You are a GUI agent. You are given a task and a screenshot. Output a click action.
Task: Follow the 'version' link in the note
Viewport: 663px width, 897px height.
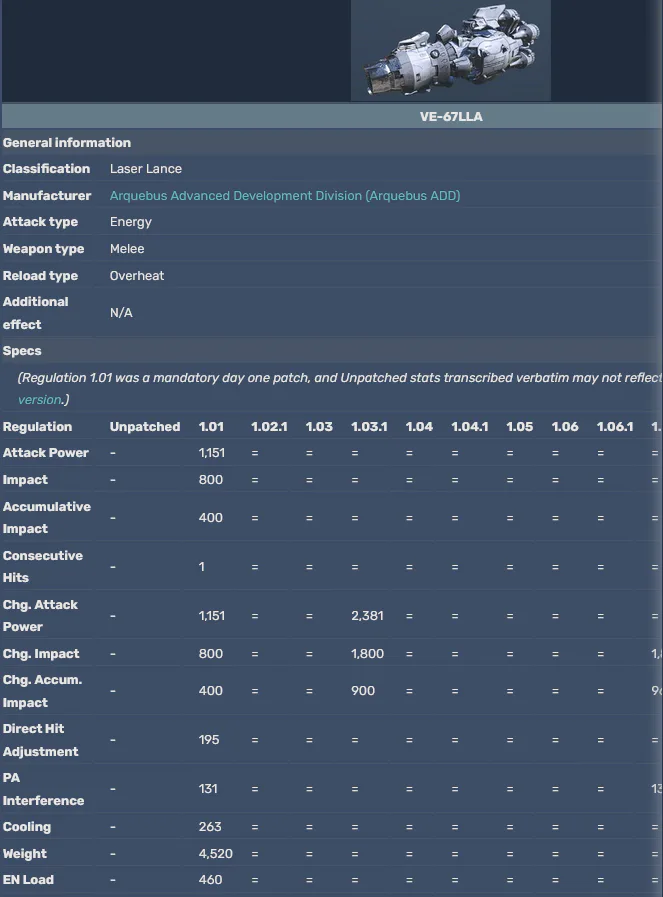(39, 399)
